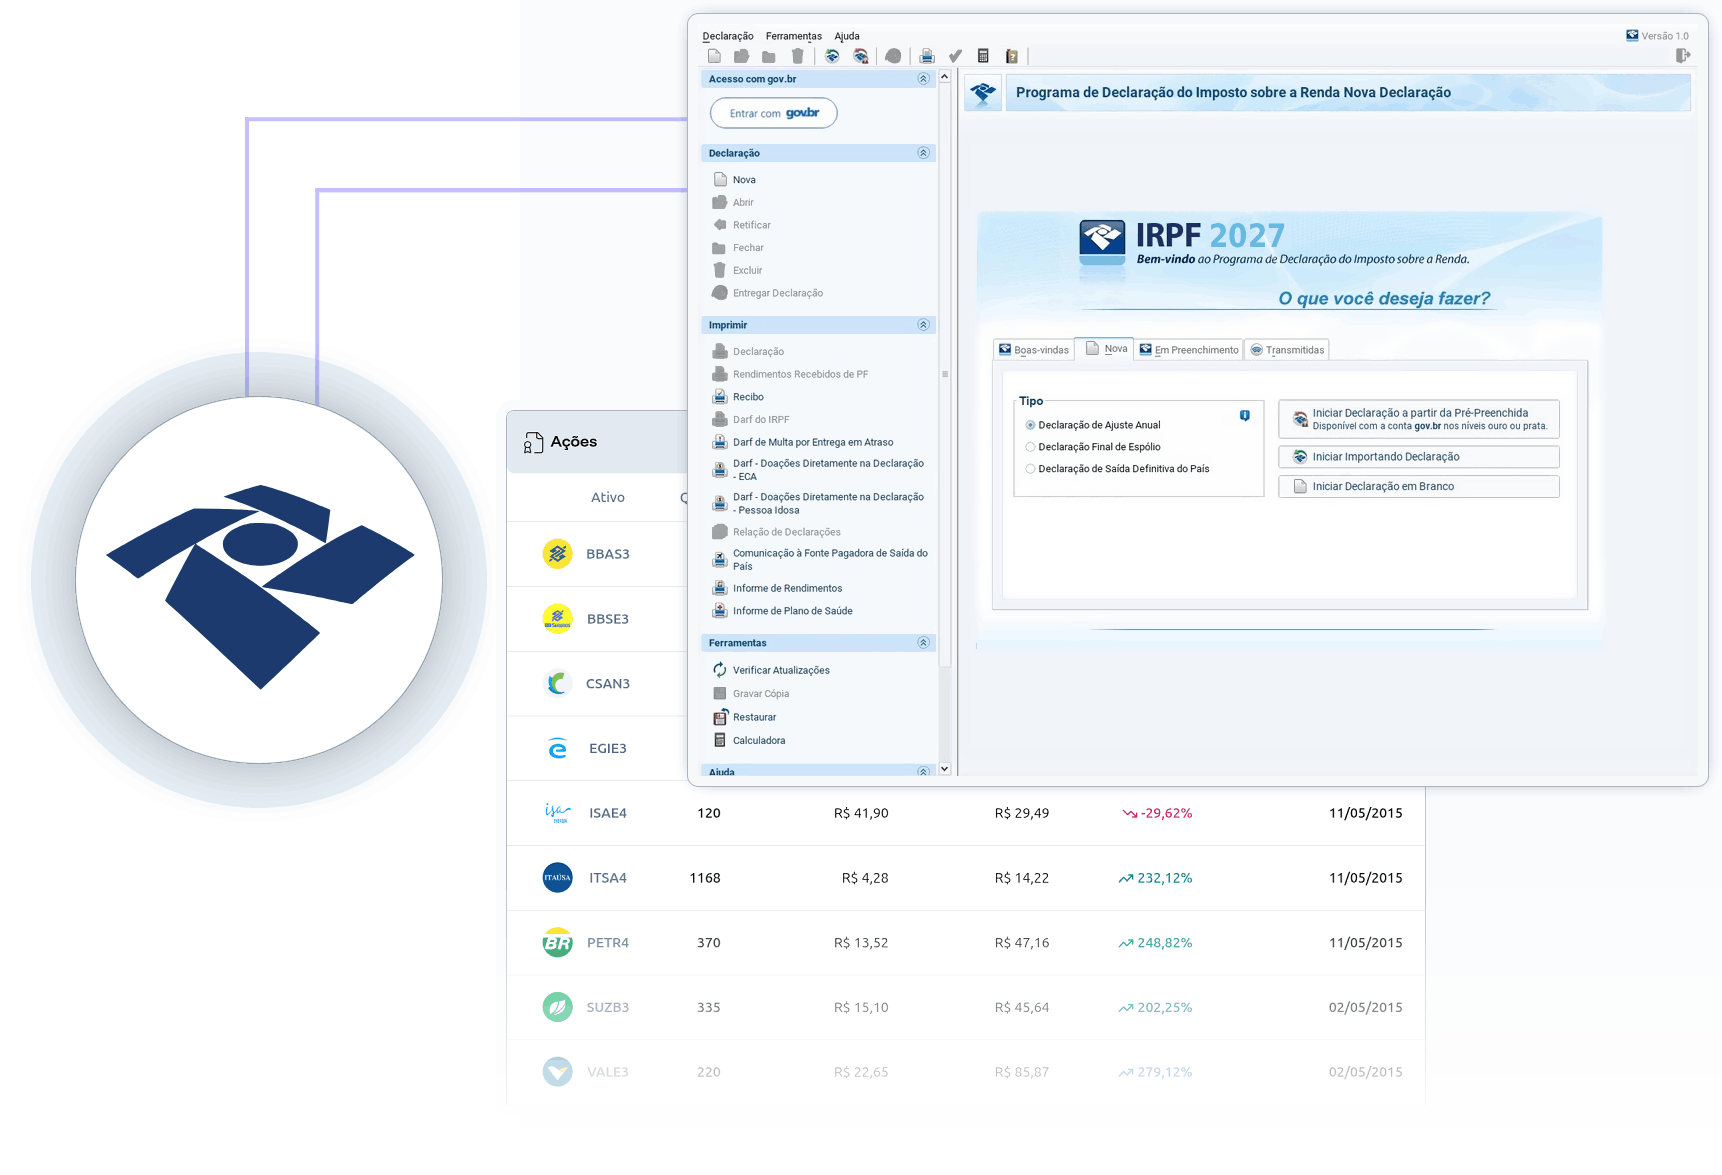Click Verificar Atualizações in Ferramentas

(771, 670)
